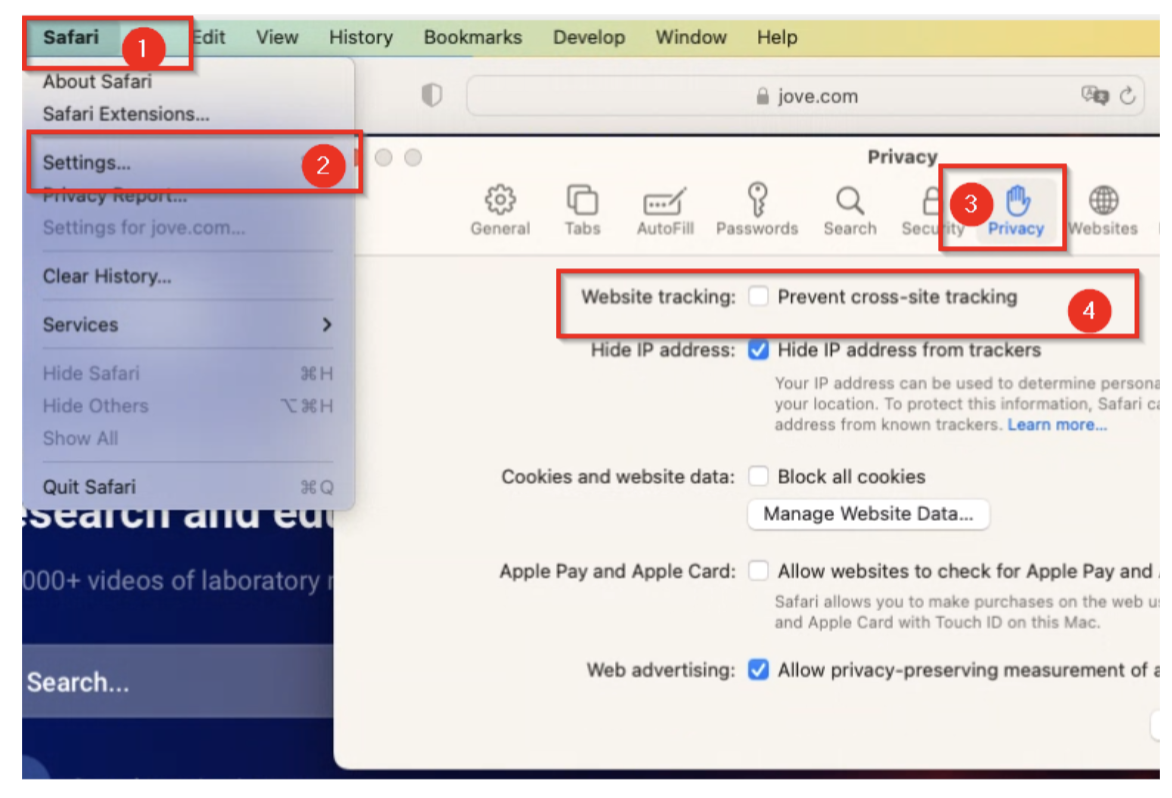Reload the jove.com page
The image size is (1172, 798).
click(x=1128, y=95)
